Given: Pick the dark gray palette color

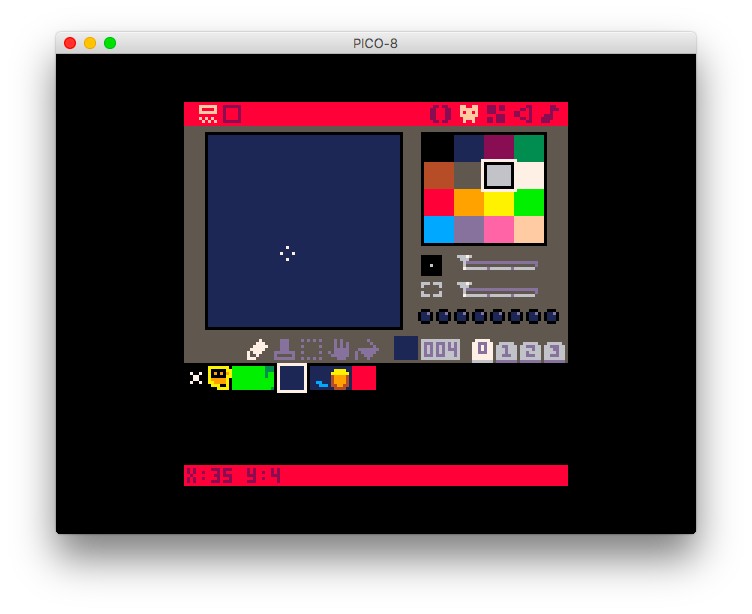Looking at the screenshot, I should click(469, 176).
